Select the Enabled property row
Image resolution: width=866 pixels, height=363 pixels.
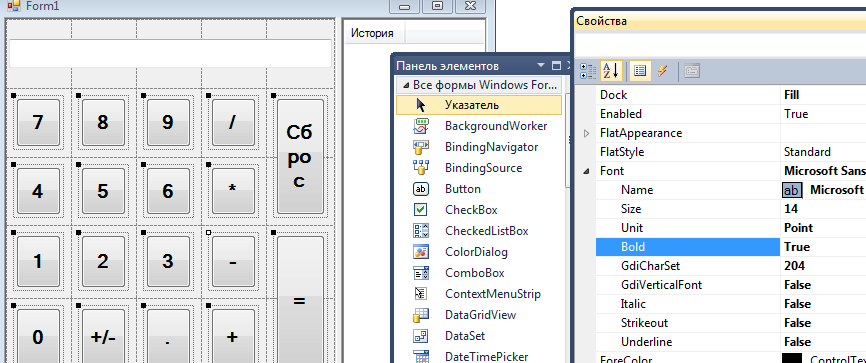731,114
